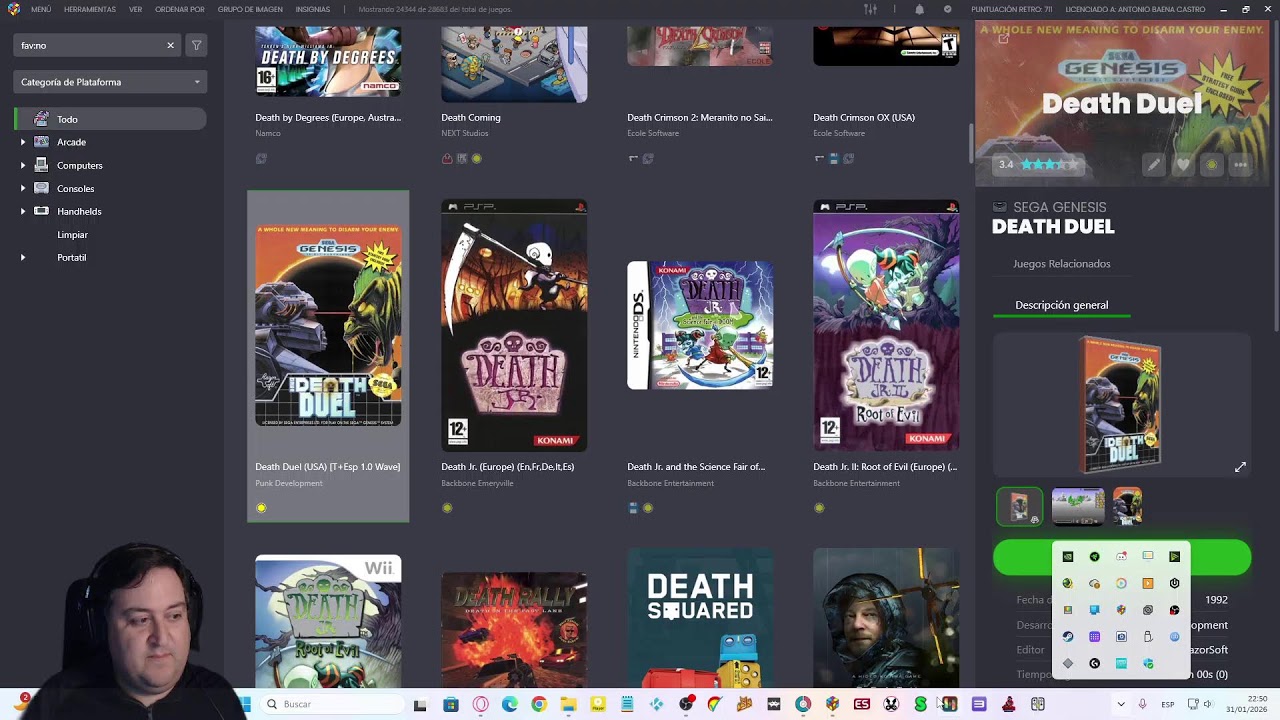Select the Death Rally cover
Image resolution: width=1280 pixels, height=720 pixels.
[514, 630]
